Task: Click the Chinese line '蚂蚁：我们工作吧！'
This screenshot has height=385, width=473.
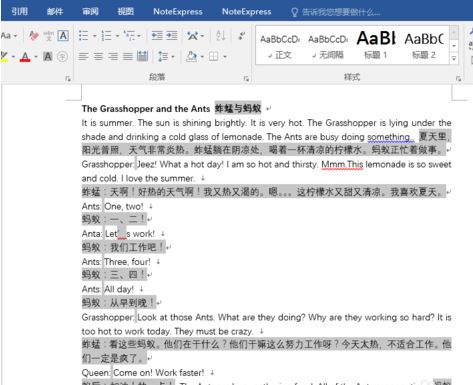Action: (124, 247)
